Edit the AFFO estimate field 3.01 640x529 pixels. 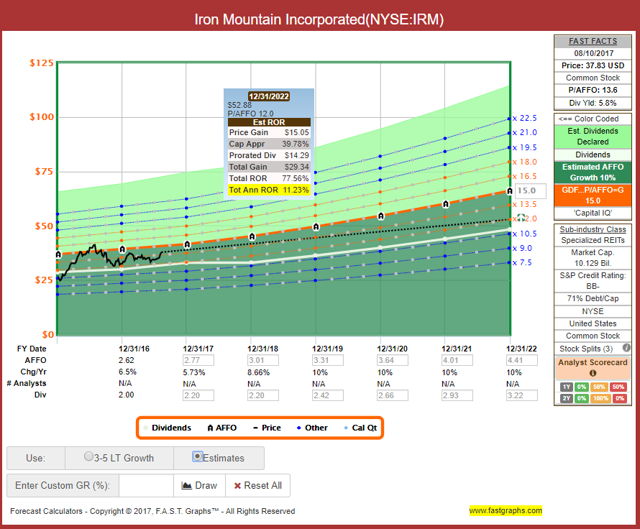[263, 360]
